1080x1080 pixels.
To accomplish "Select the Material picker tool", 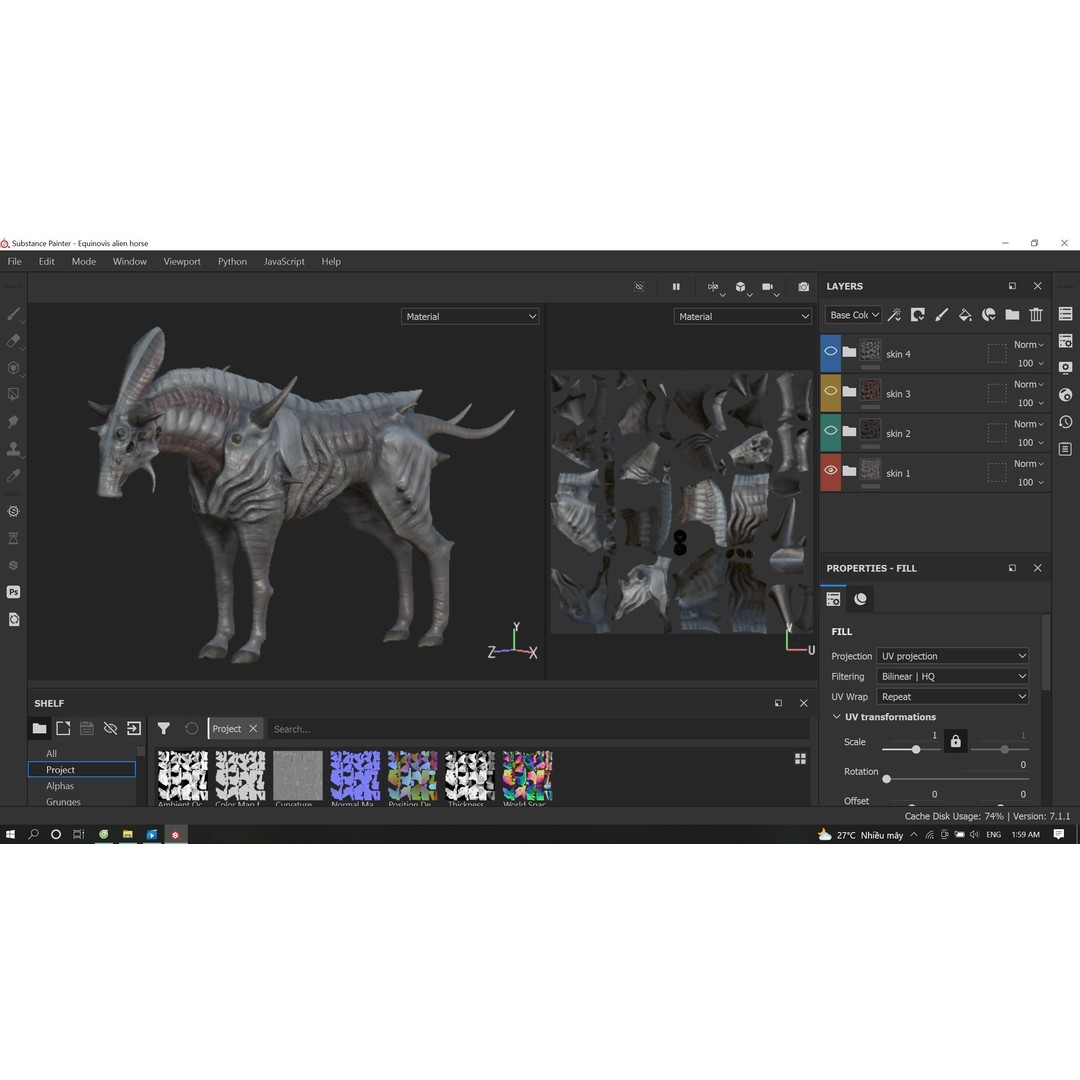I will click(x=13, y=476).
